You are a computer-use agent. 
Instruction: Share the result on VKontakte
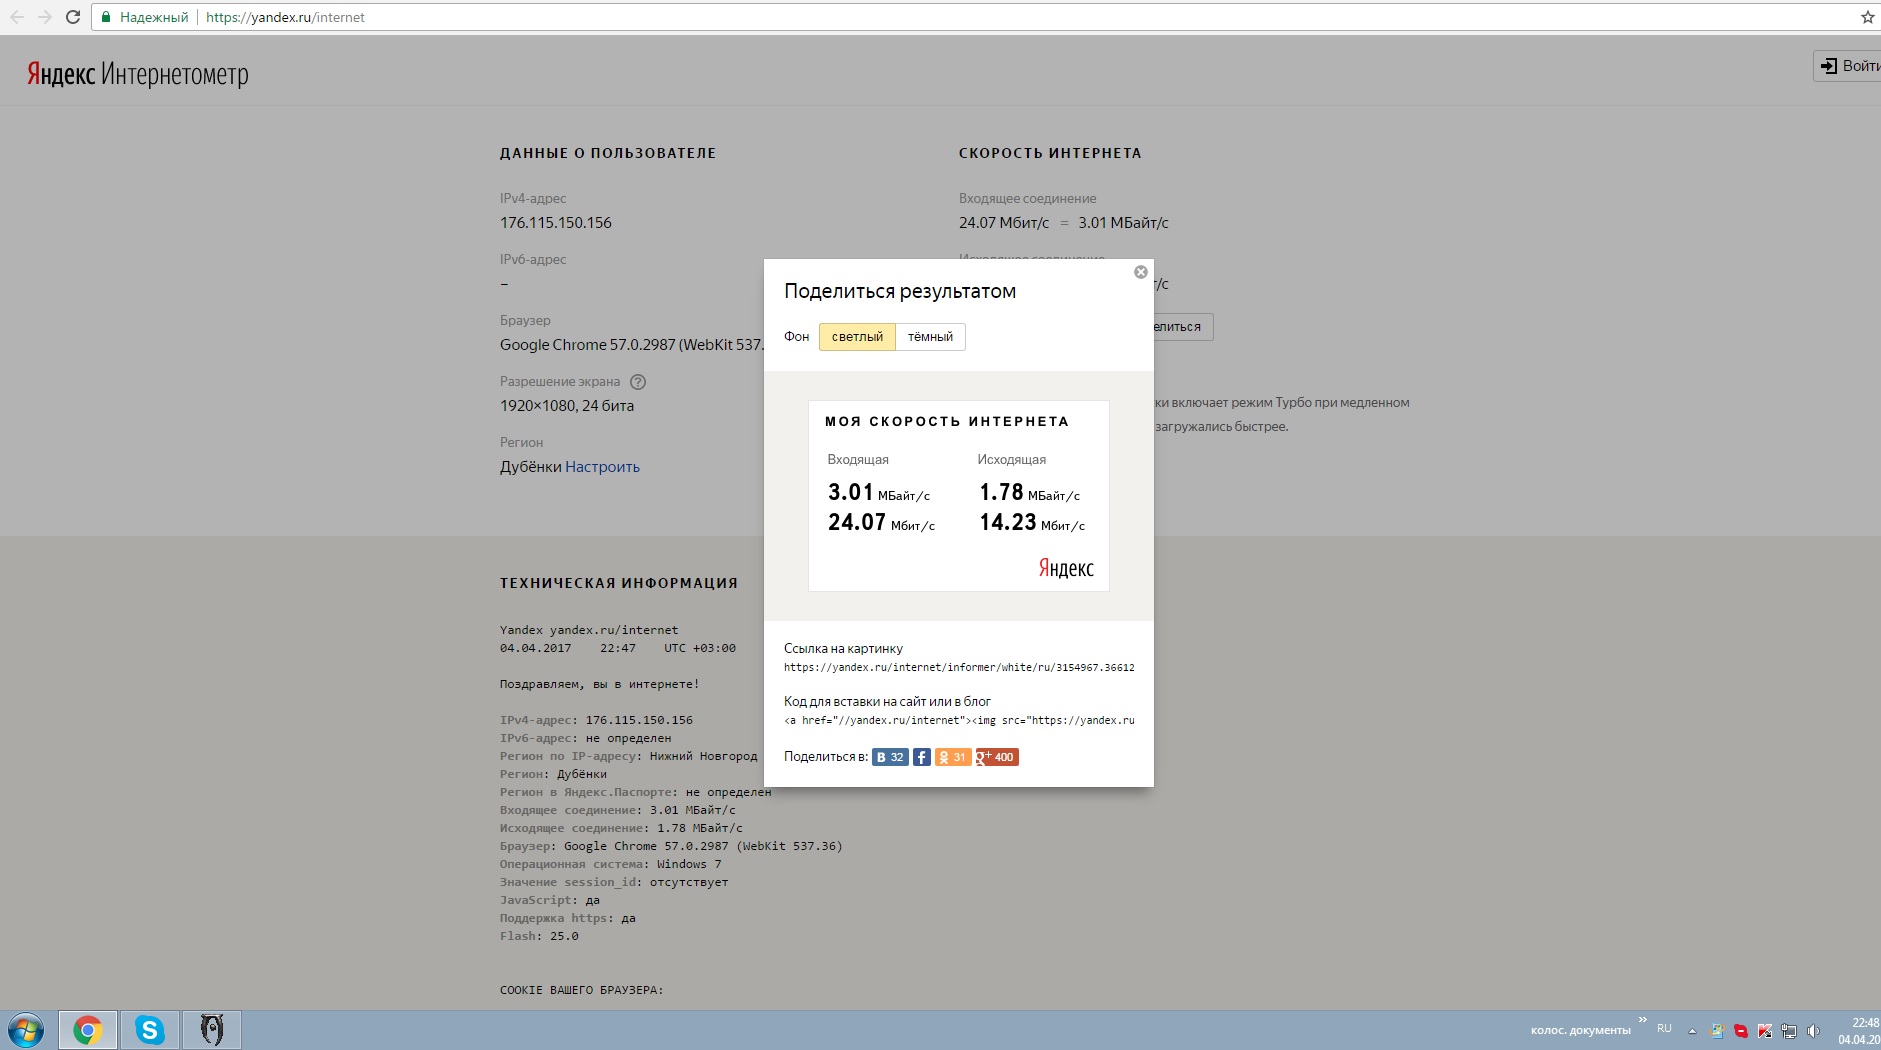890,757
